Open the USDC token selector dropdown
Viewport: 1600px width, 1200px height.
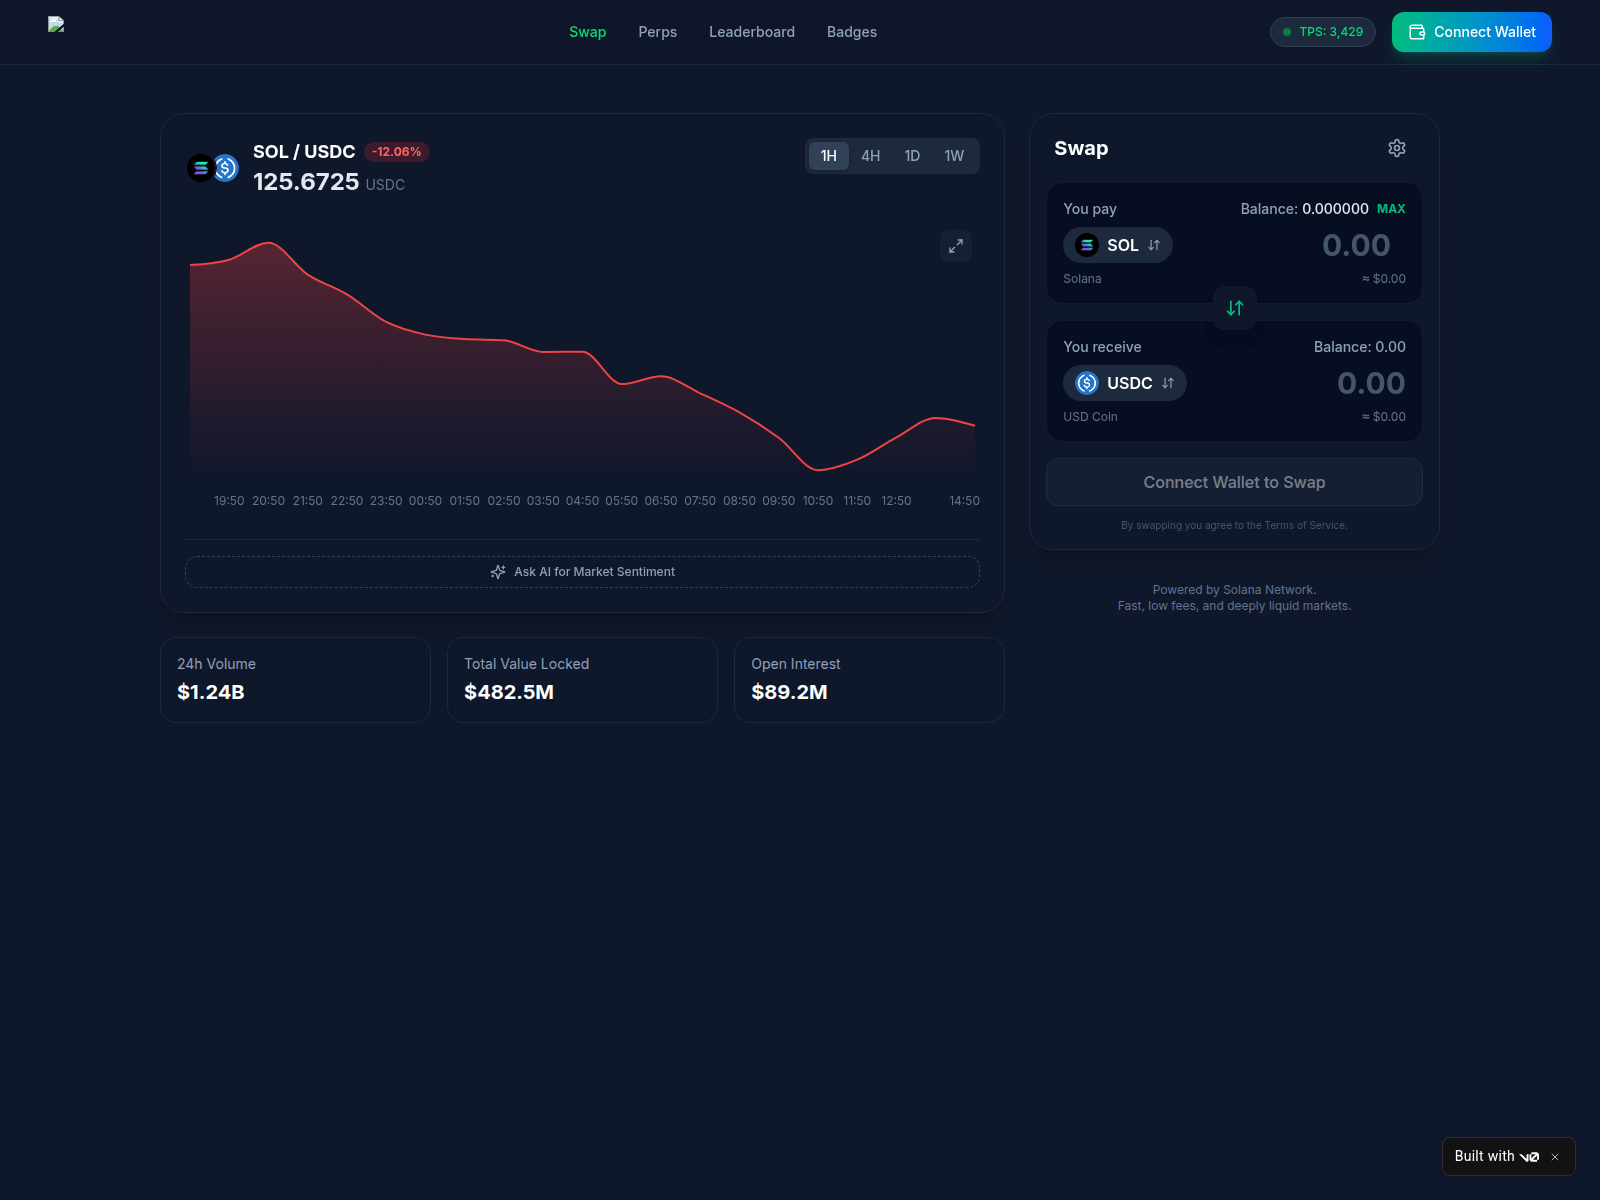[1125, 383]
